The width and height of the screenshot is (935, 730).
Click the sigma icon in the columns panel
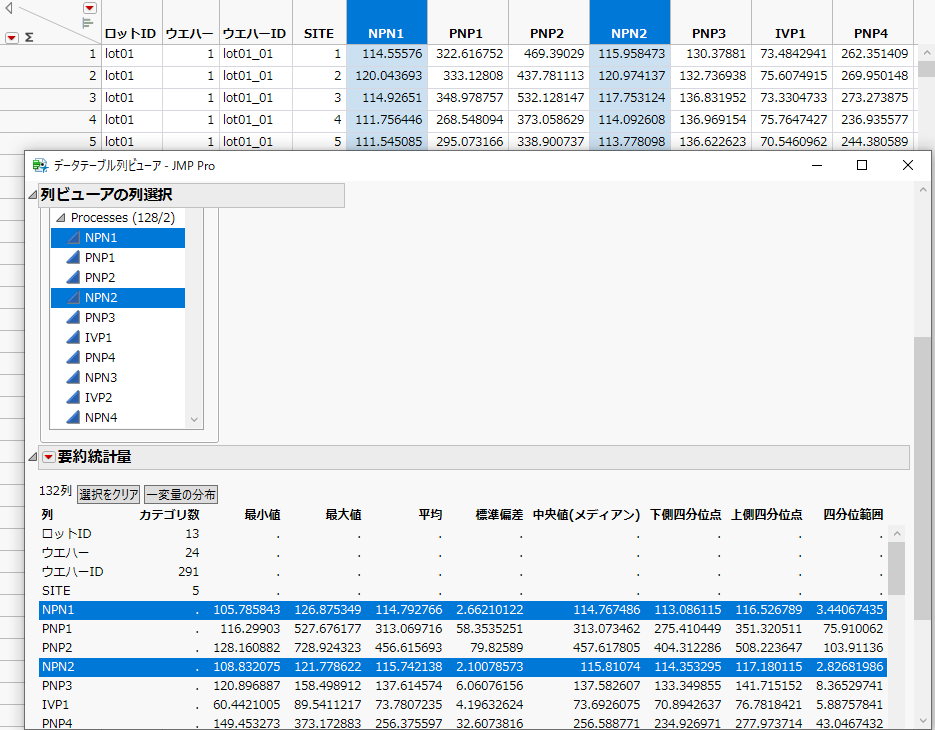[29, 37]
